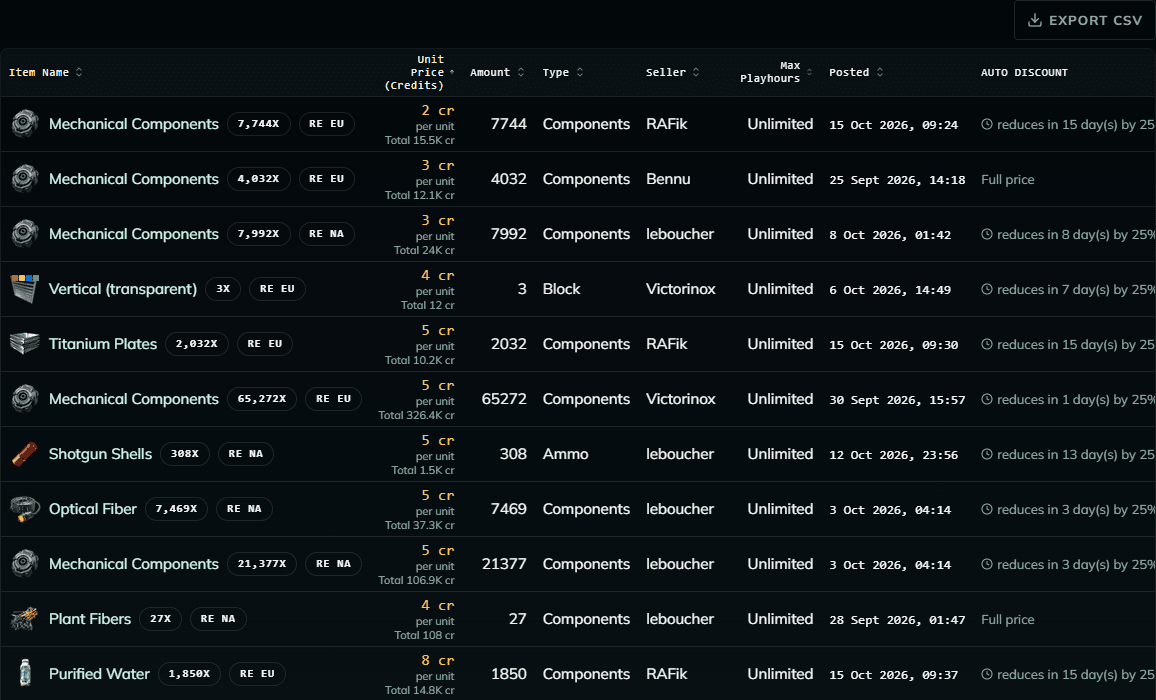Click the Shotgun Shells item icon

coord(24,454)
